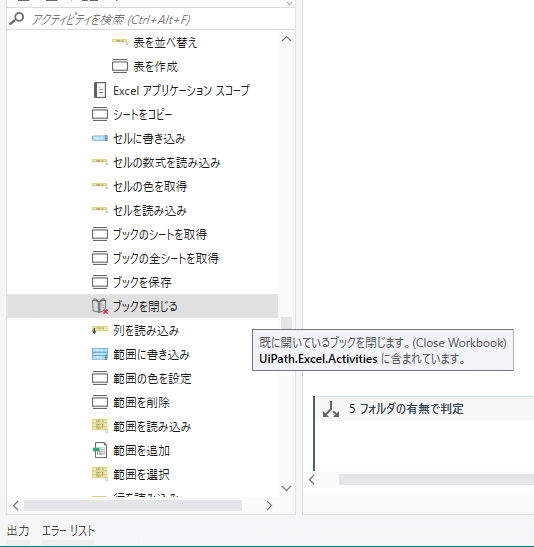Select the セルに書き込み label
Viewport: 534px width, 547px height.
tap(149, 139)
